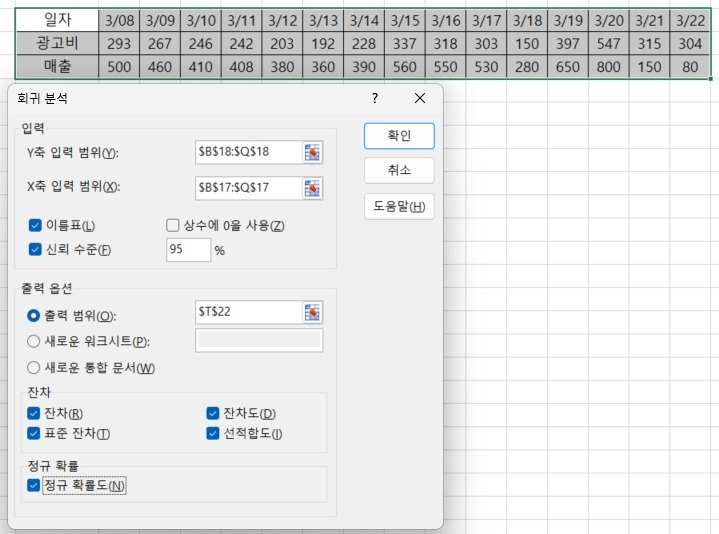
Task: Select the 새로운 통합 문서 radio button
Action: tap(33, 368)
